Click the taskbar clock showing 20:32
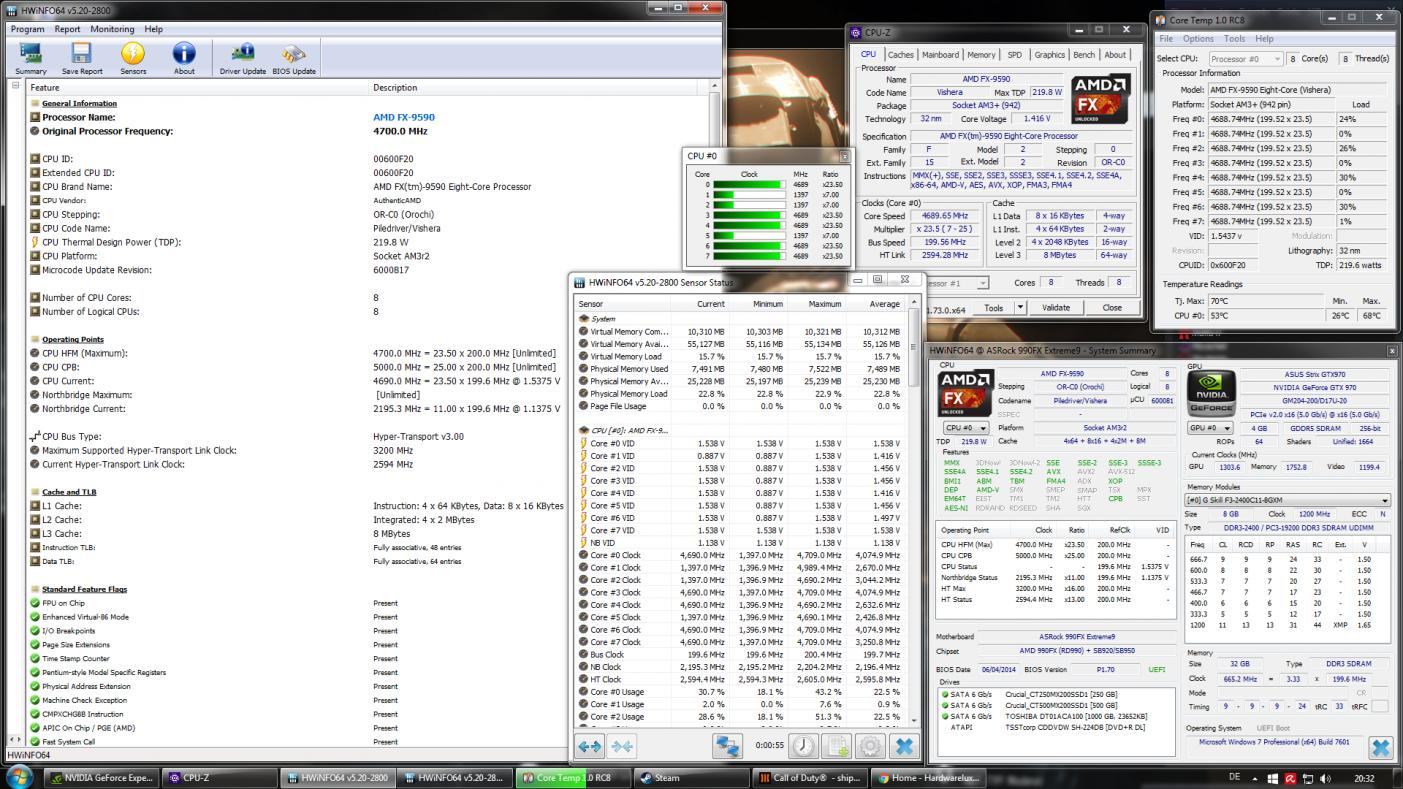Screen dimensions: 1403x789 [x=1363, y=778]
